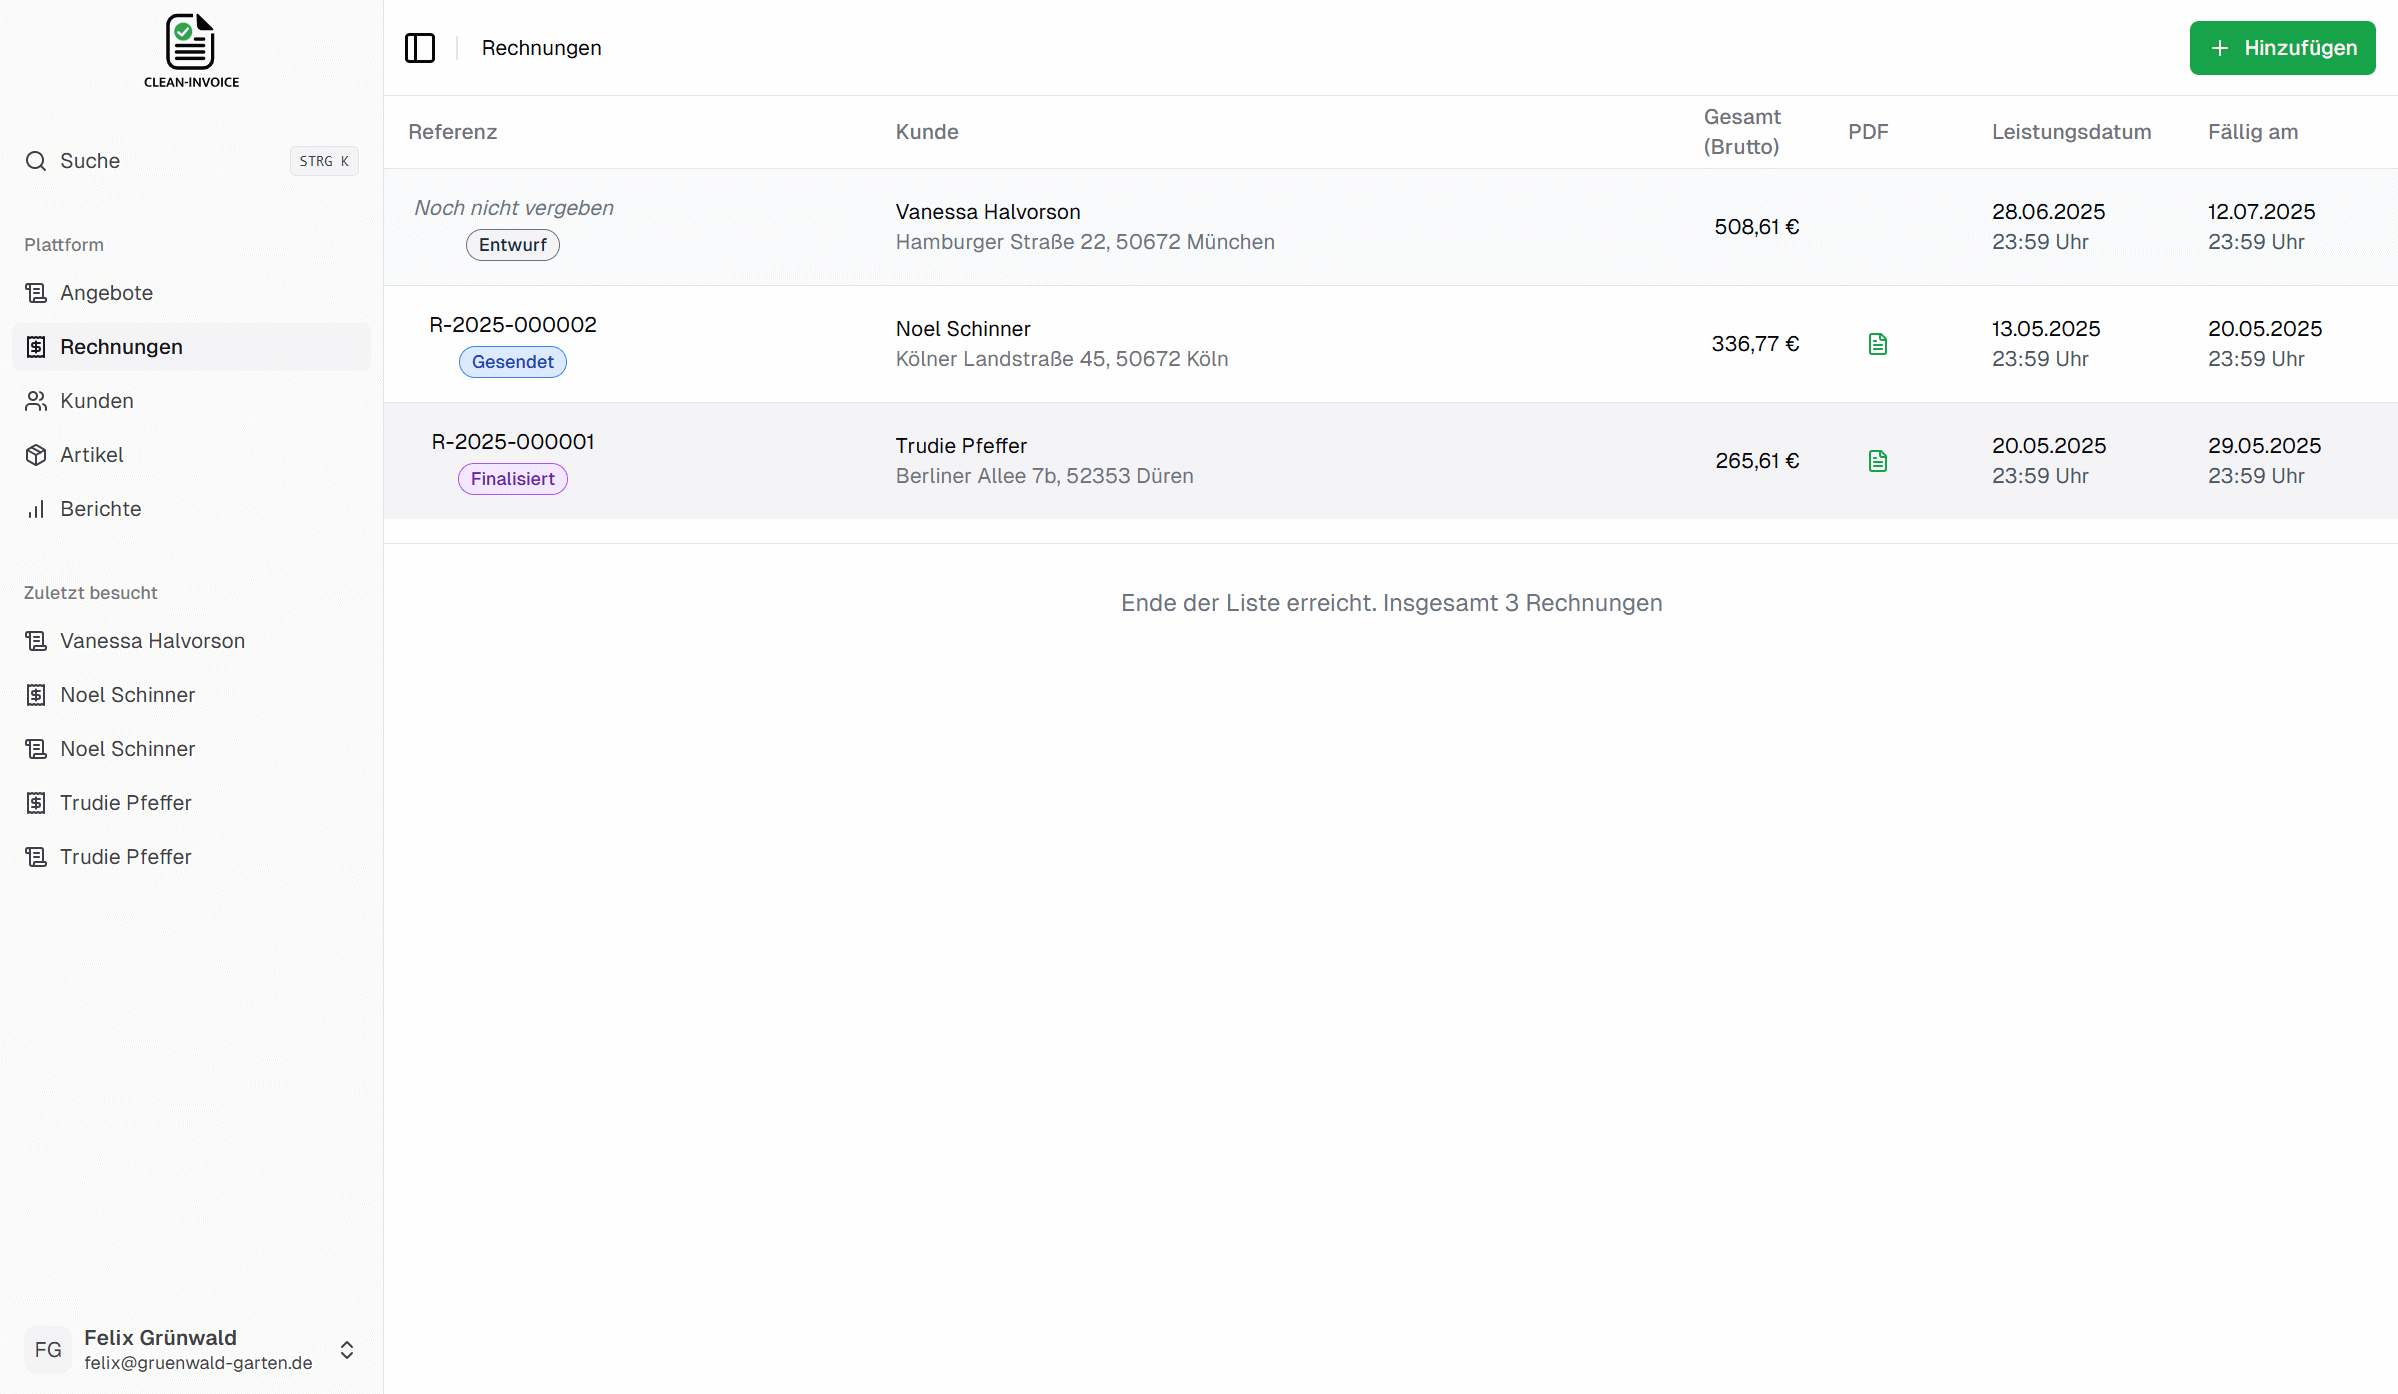Click due date 29.05.2025
Viewport: 2398px width, 1394px height.
2264,446
